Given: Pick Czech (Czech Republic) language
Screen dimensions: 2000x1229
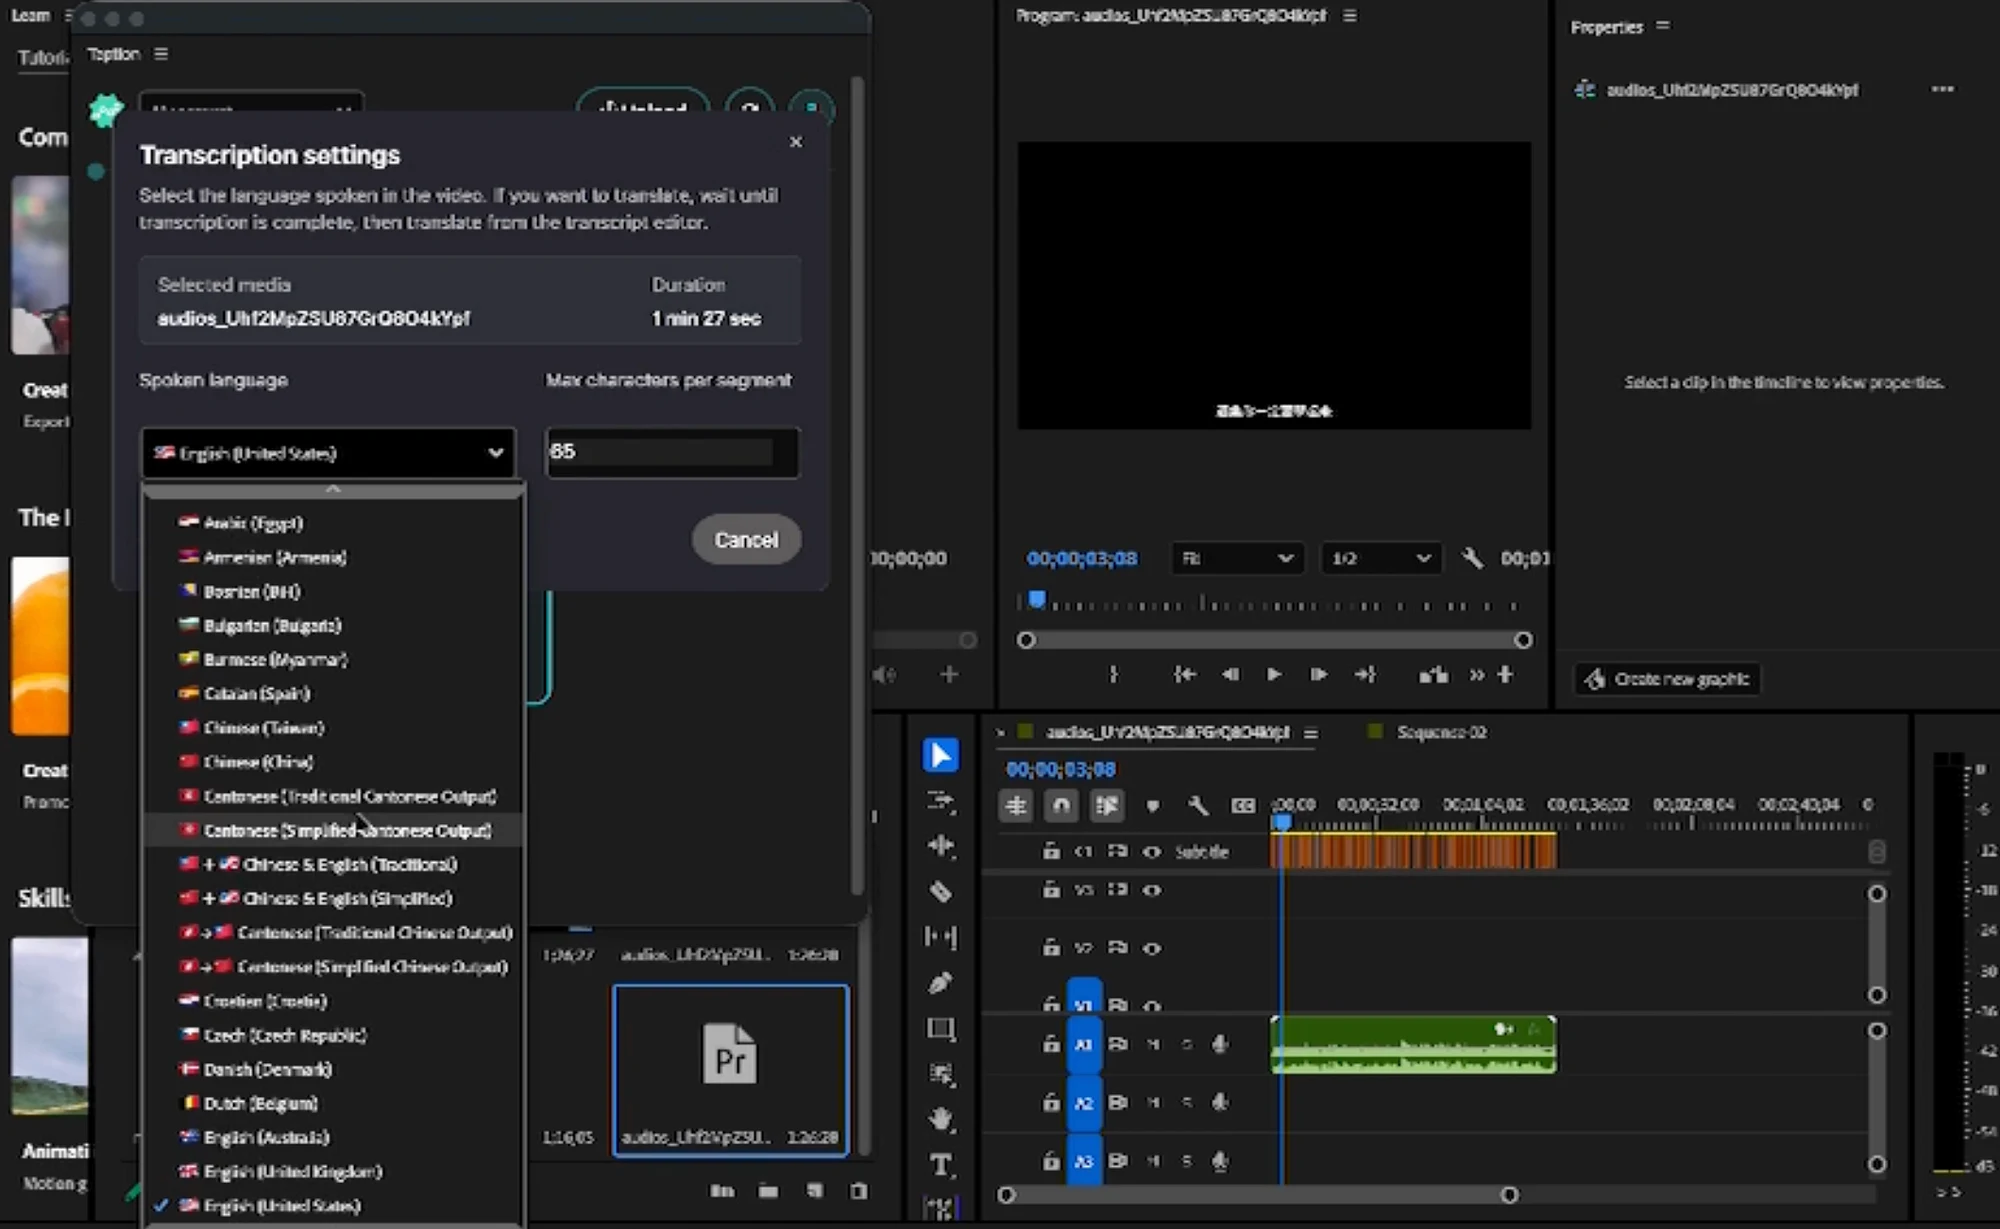Looking at the screenshot, I should pyautogui.click(x=334, y=1036).
